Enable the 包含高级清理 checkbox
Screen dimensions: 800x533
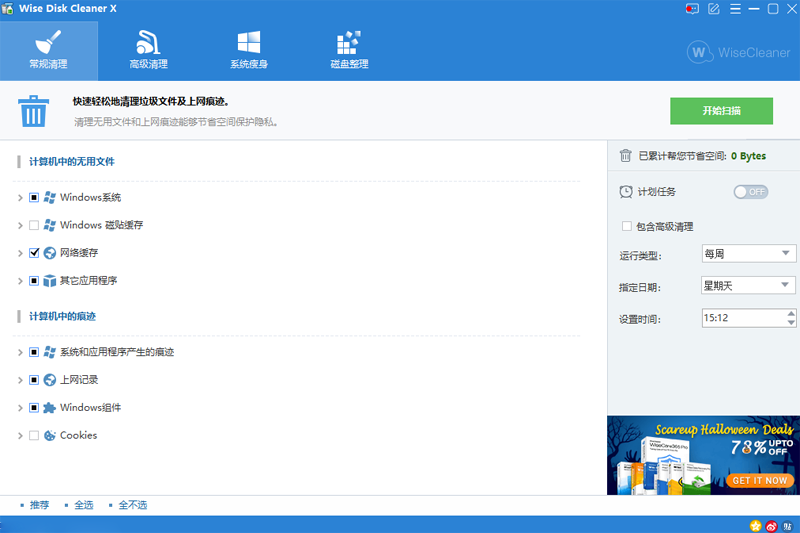[627, 226]
